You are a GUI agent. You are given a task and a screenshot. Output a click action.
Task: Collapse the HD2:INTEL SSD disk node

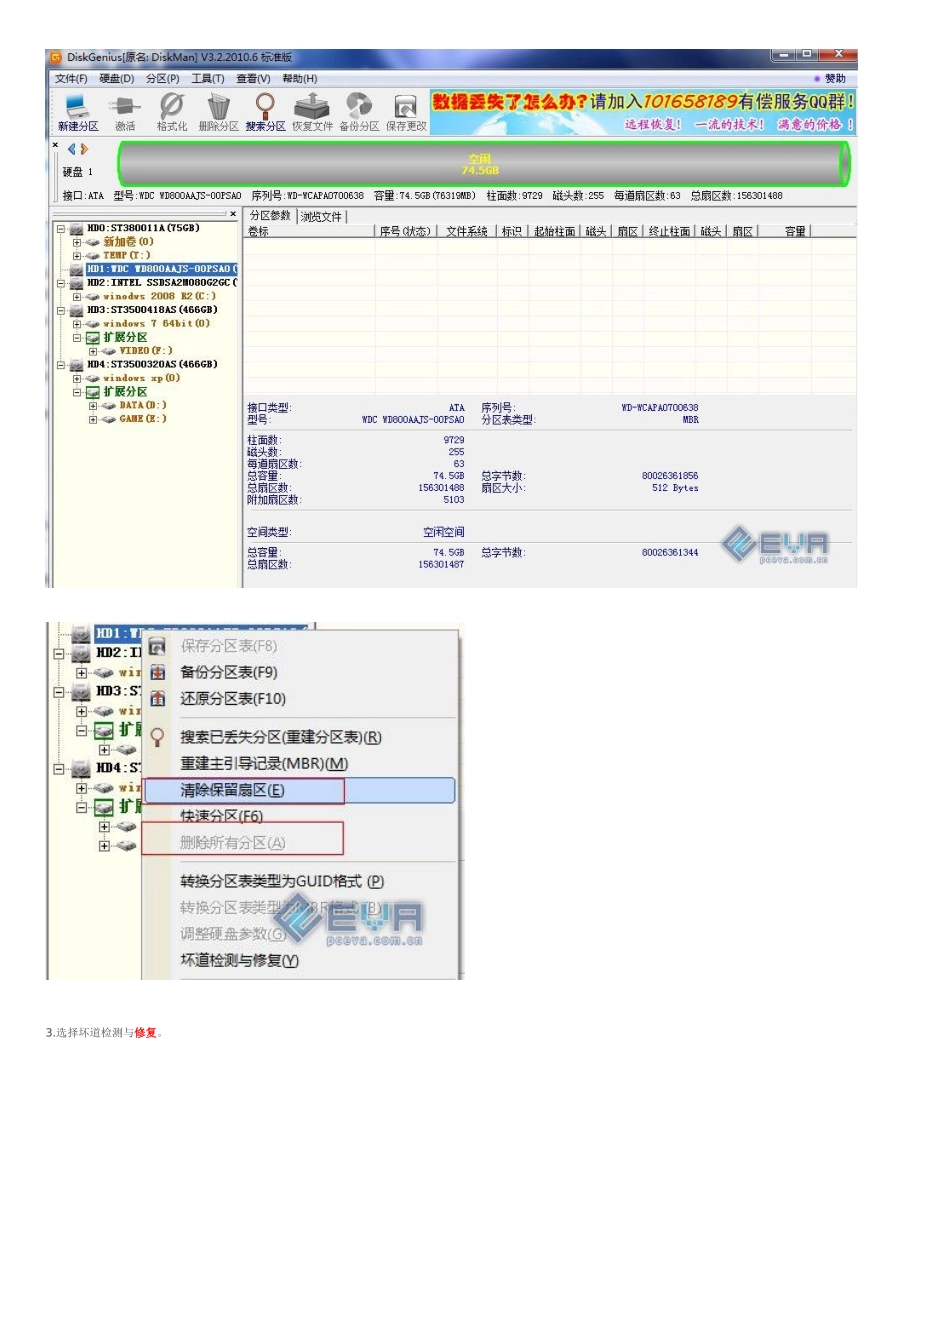61,283
